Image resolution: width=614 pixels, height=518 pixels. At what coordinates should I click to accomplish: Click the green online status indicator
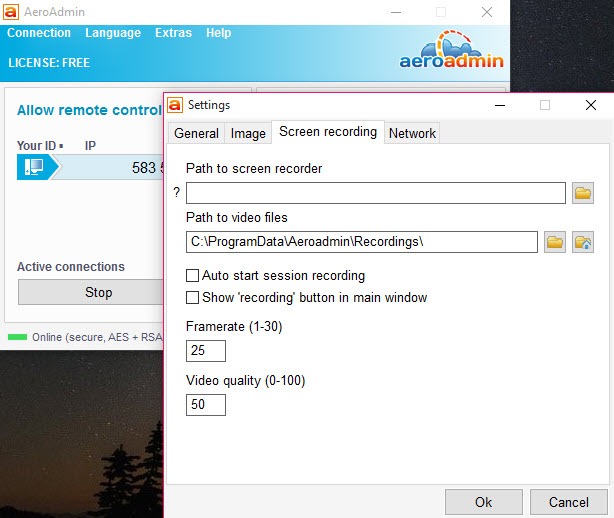[17, 337]
